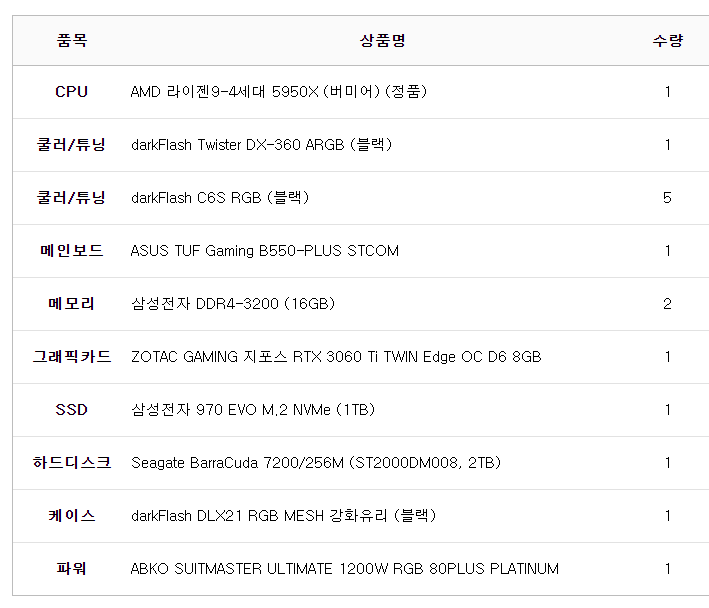Click the 상품명 column header
Screen dimensions: 709x608
382,41
